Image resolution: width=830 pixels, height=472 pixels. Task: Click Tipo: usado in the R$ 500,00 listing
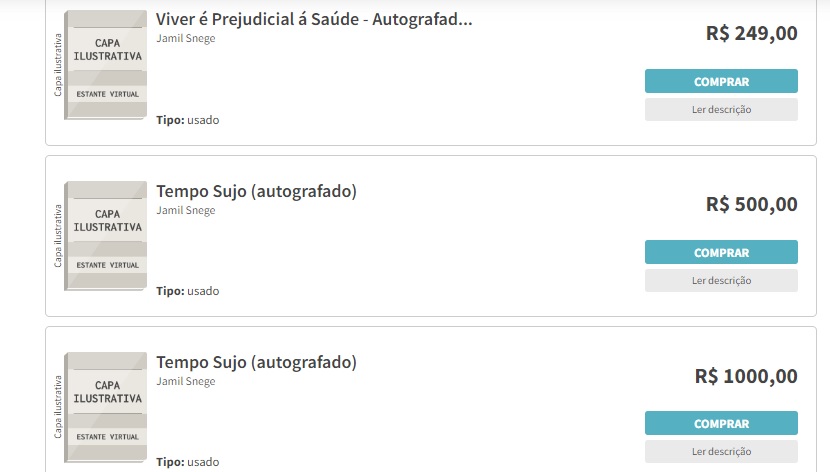[188, 291]
